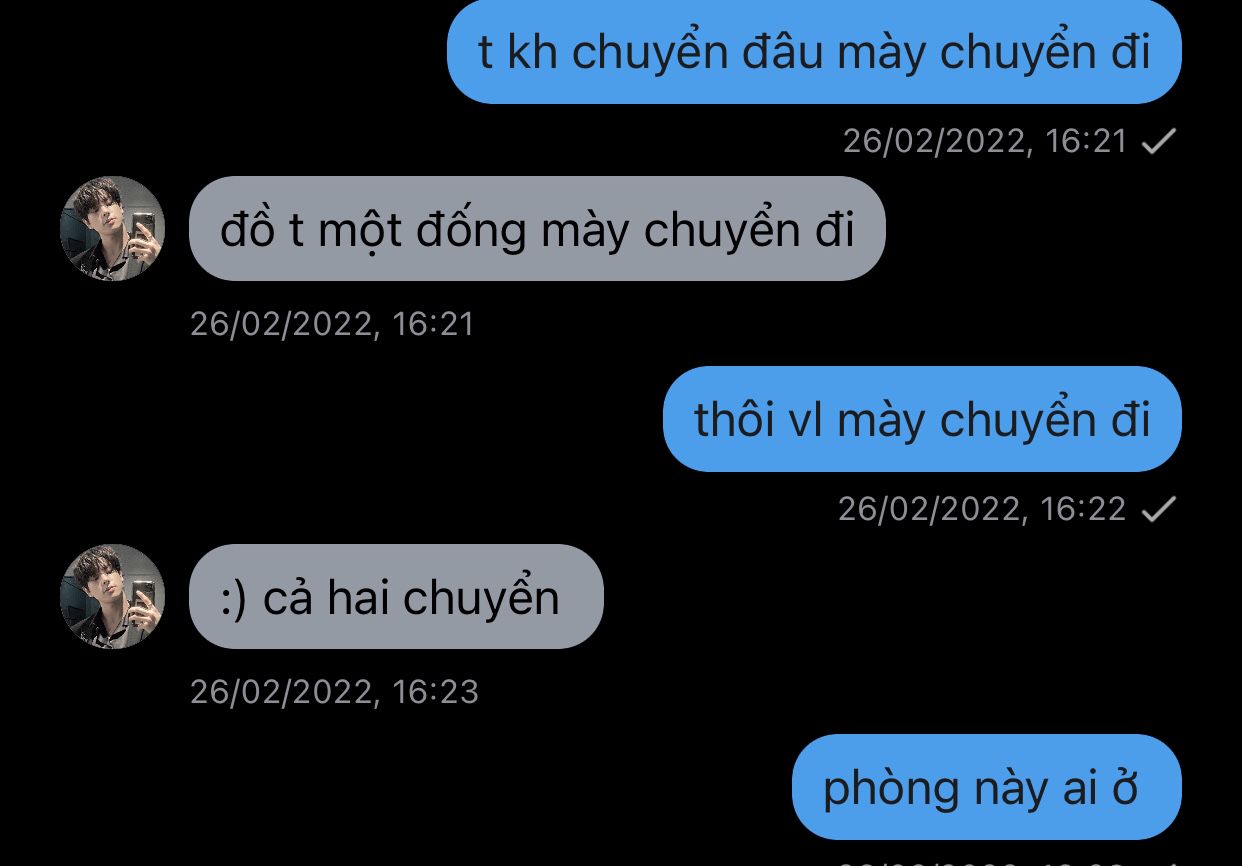
Task: Open profile photo next to ":) cả hai chuyển"
Action: click(113, 596)
